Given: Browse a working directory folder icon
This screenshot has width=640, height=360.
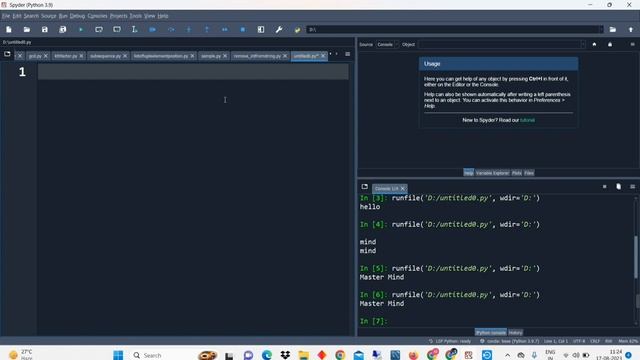Looking at the screenshot, I should click(613, 29).
